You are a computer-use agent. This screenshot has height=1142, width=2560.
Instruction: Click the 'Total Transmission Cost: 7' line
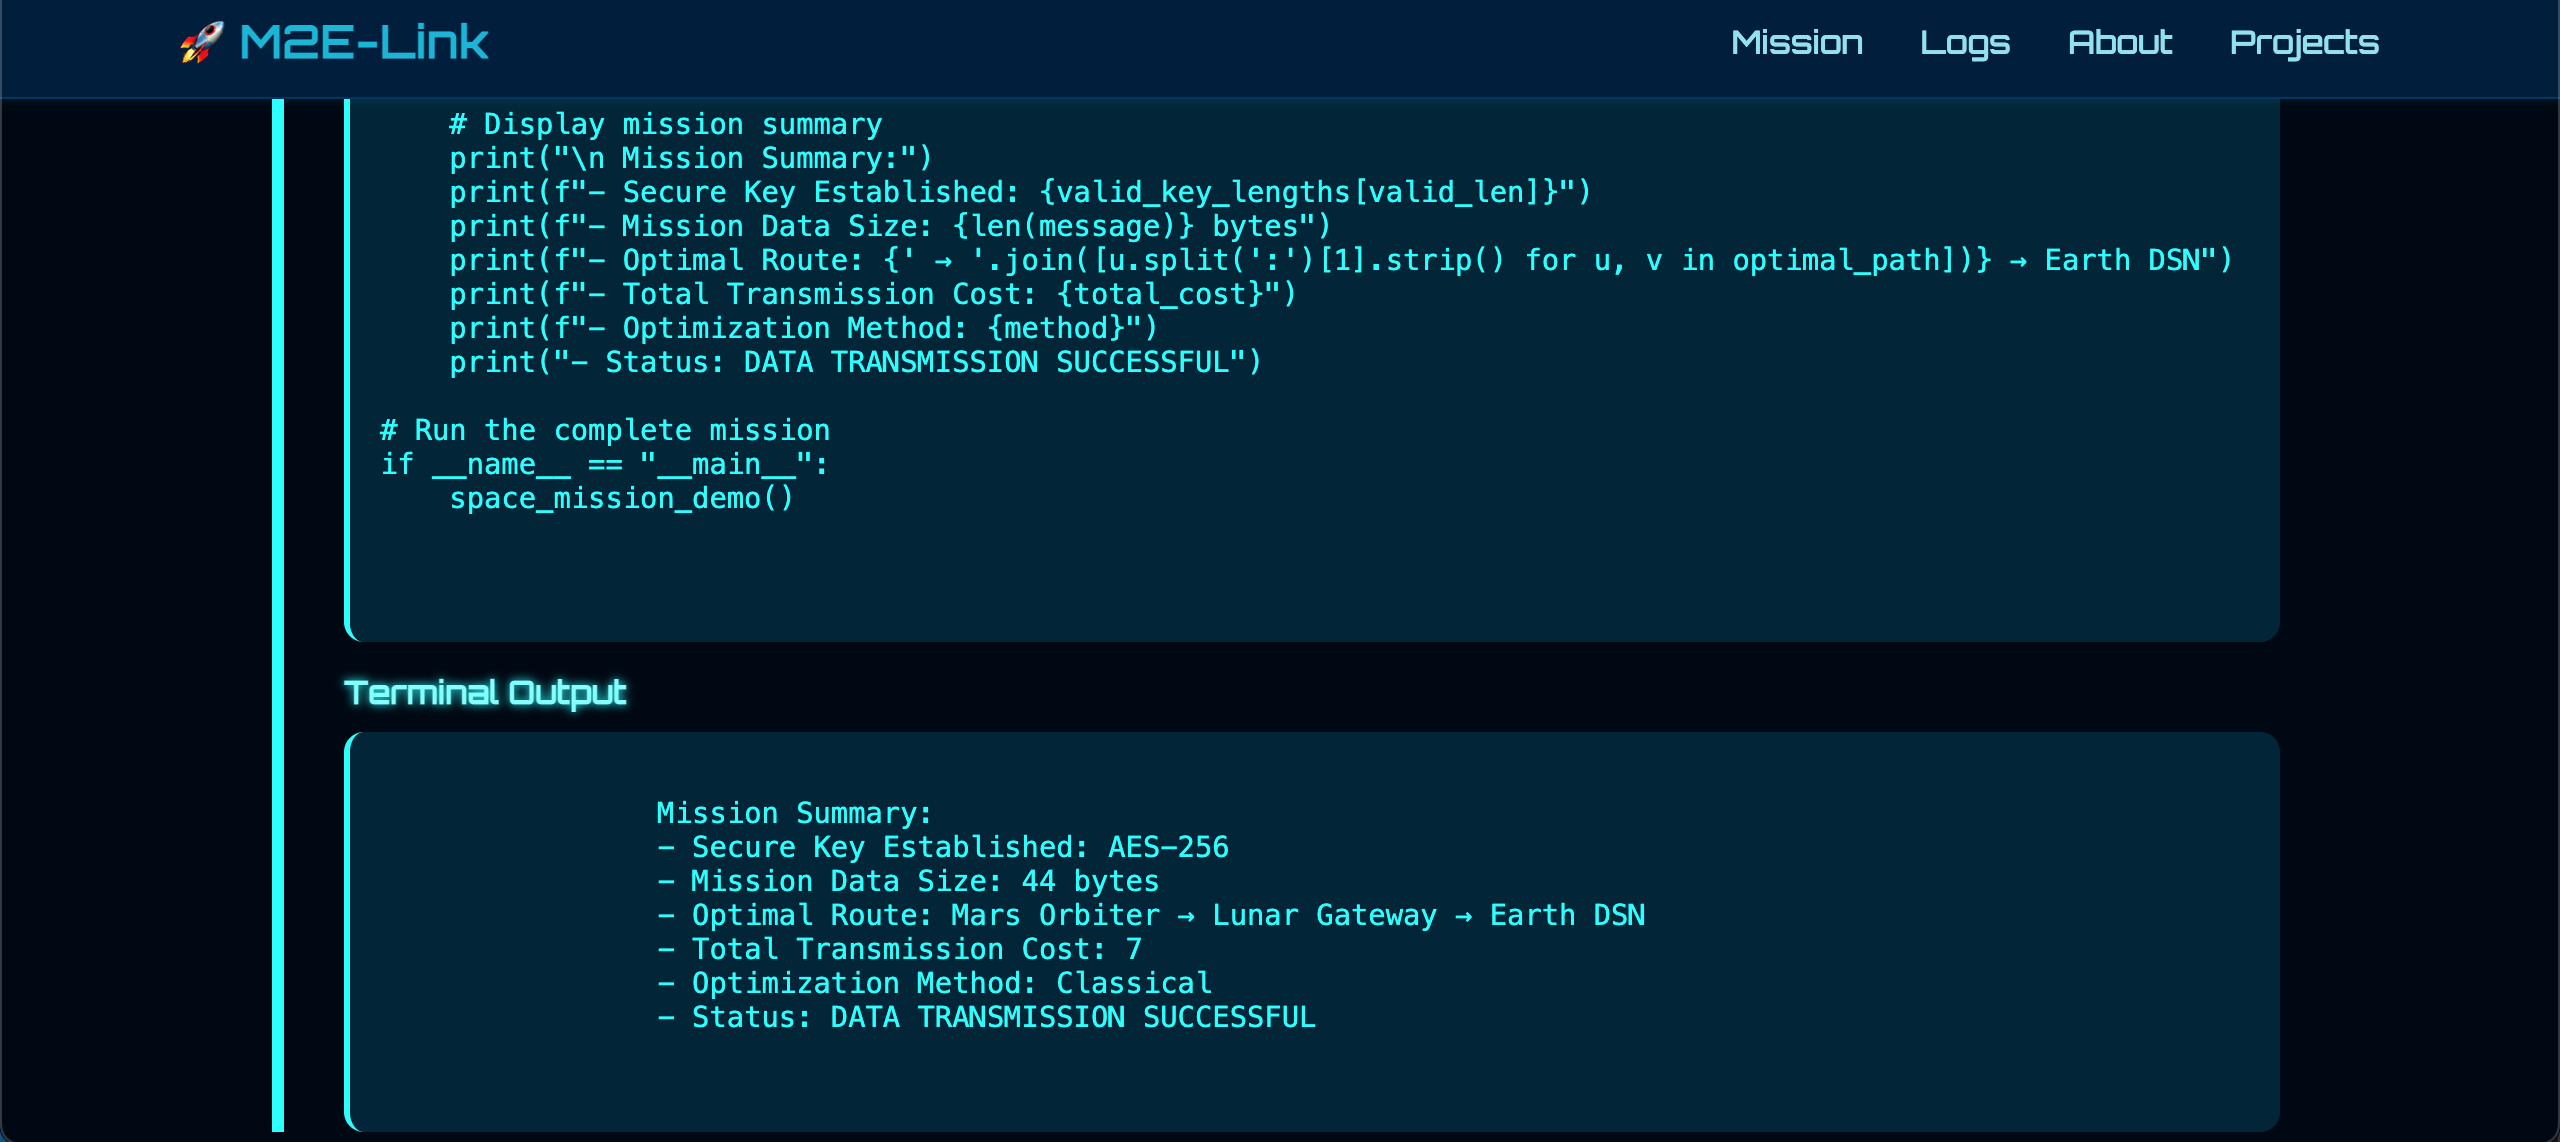click(898, 949)
